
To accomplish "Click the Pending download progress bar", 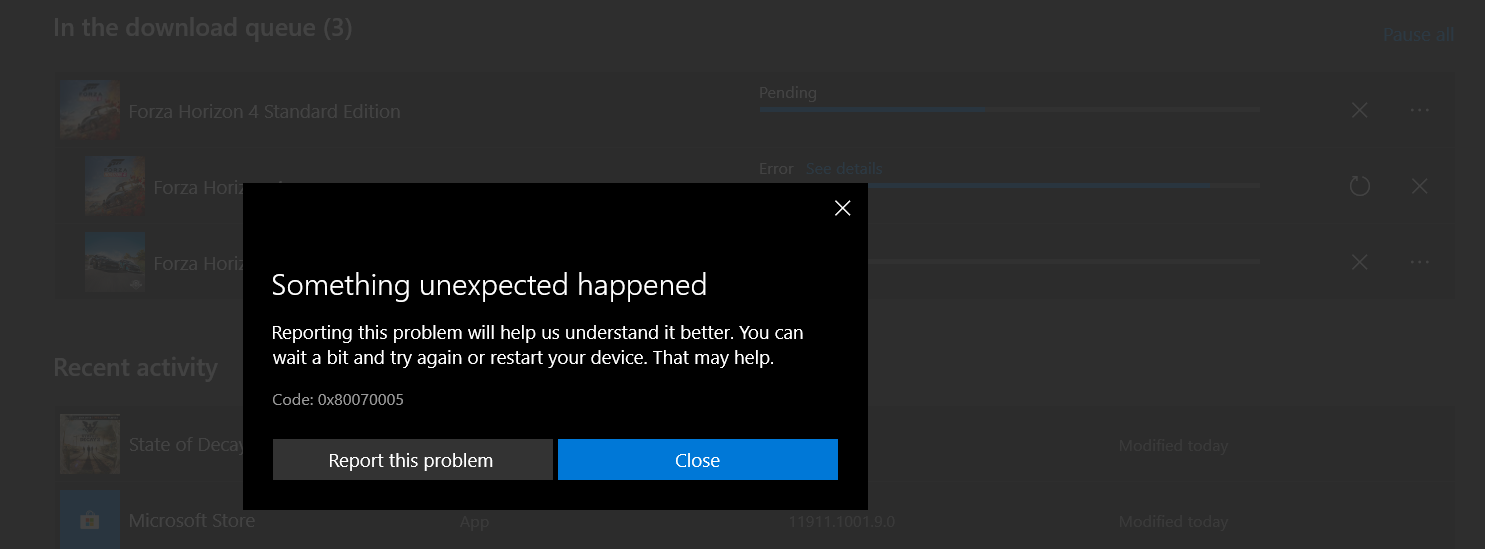I will pos(1009,109).
